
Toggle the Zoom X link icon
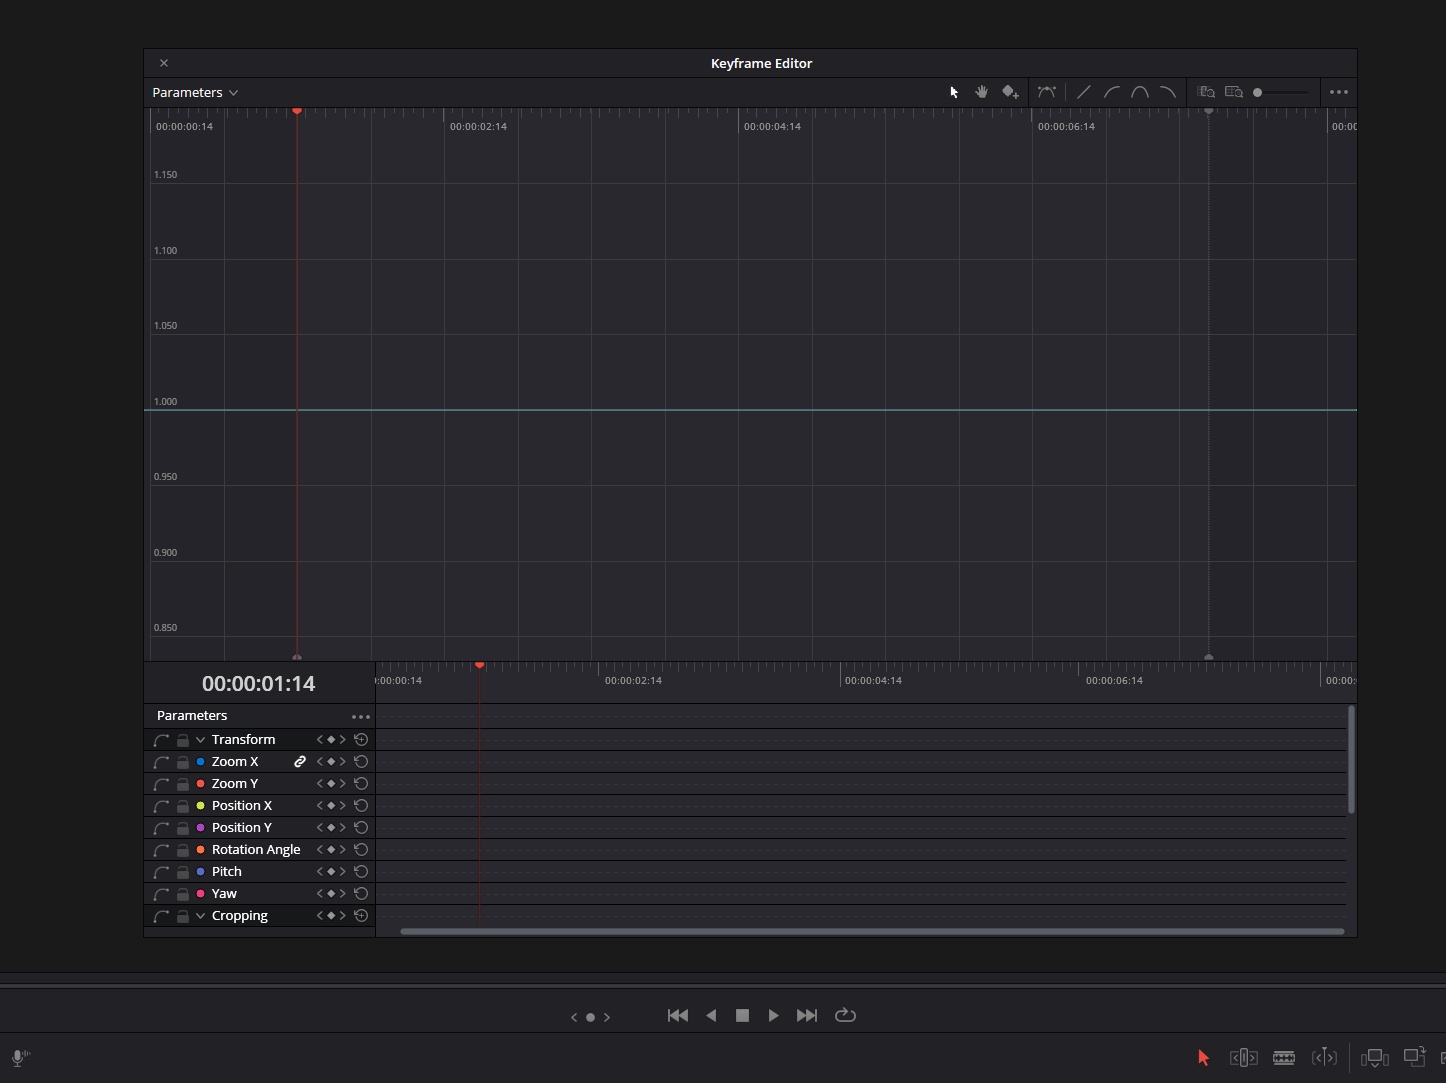tap(299, 762)
